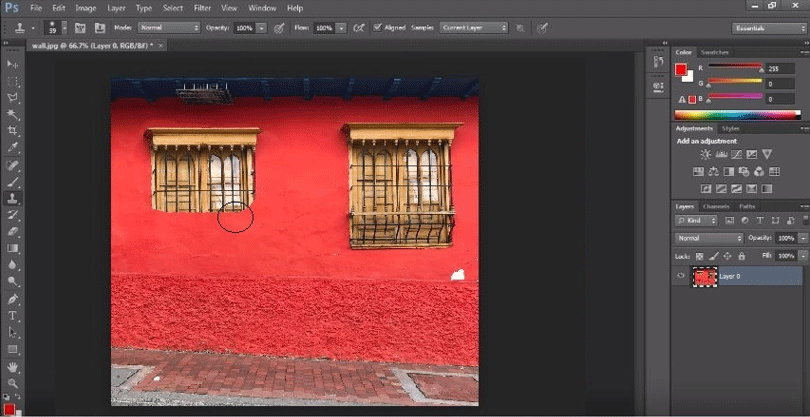This screenshot has width=810, height=417.
Task: Select the Polygonal Lasso tool
Action: coord(12,98)
